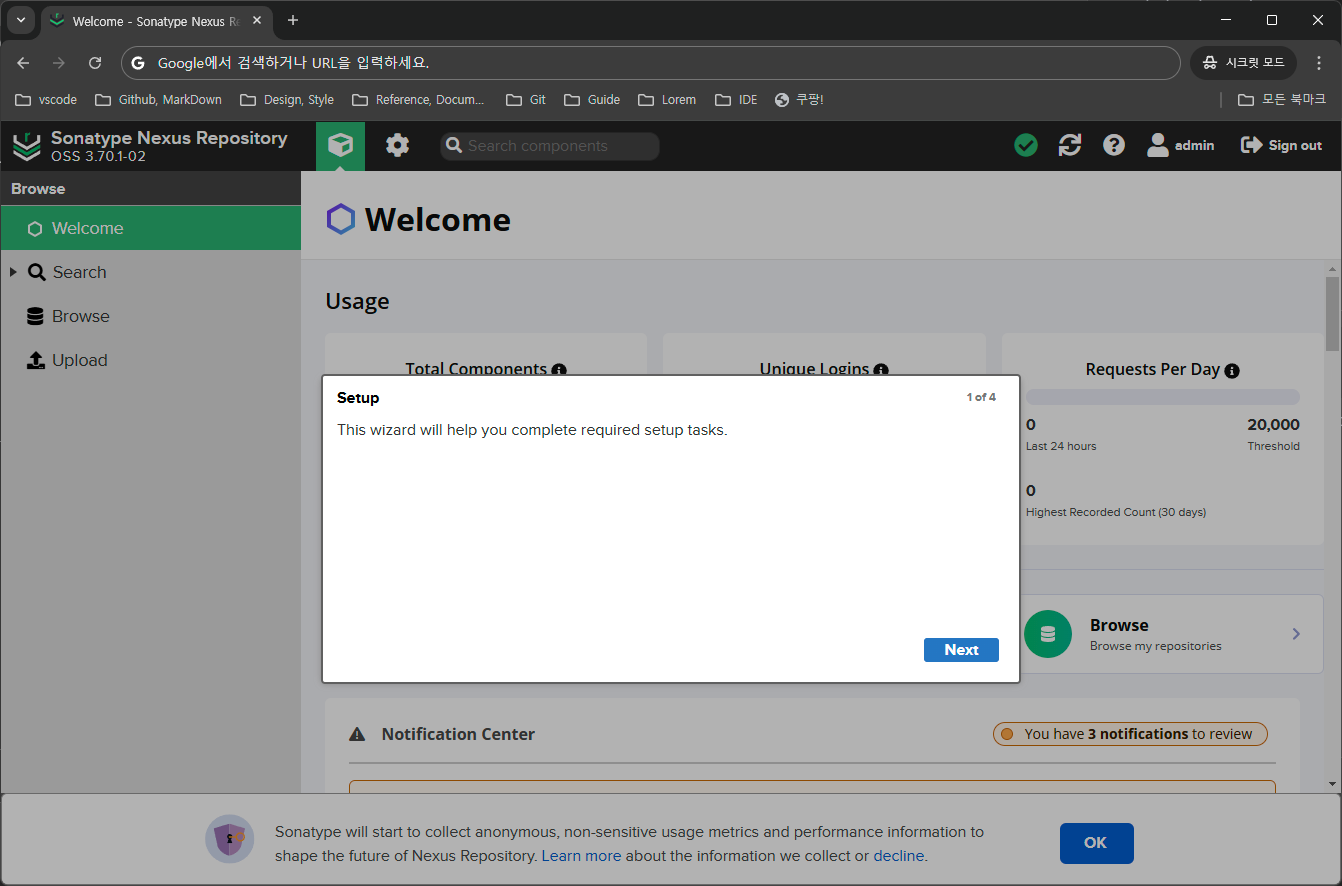Click the Browse cube icon in the header

click(x=340, y=146)
